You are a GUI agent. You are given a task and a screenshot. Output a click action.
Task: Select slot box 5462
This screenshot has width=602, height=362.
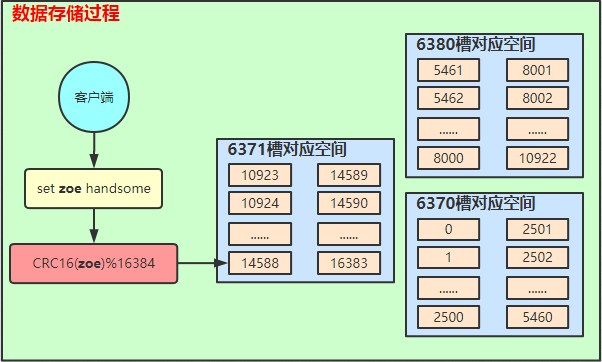point(448,98)
